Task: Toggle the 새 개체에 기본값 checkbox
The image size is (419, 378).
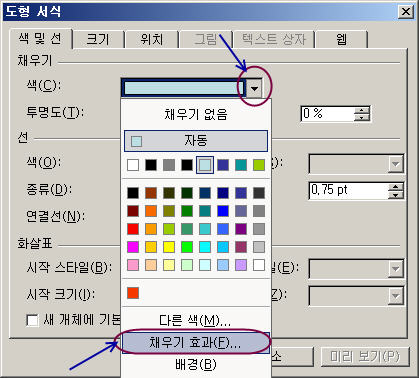Action: point(32,320)
